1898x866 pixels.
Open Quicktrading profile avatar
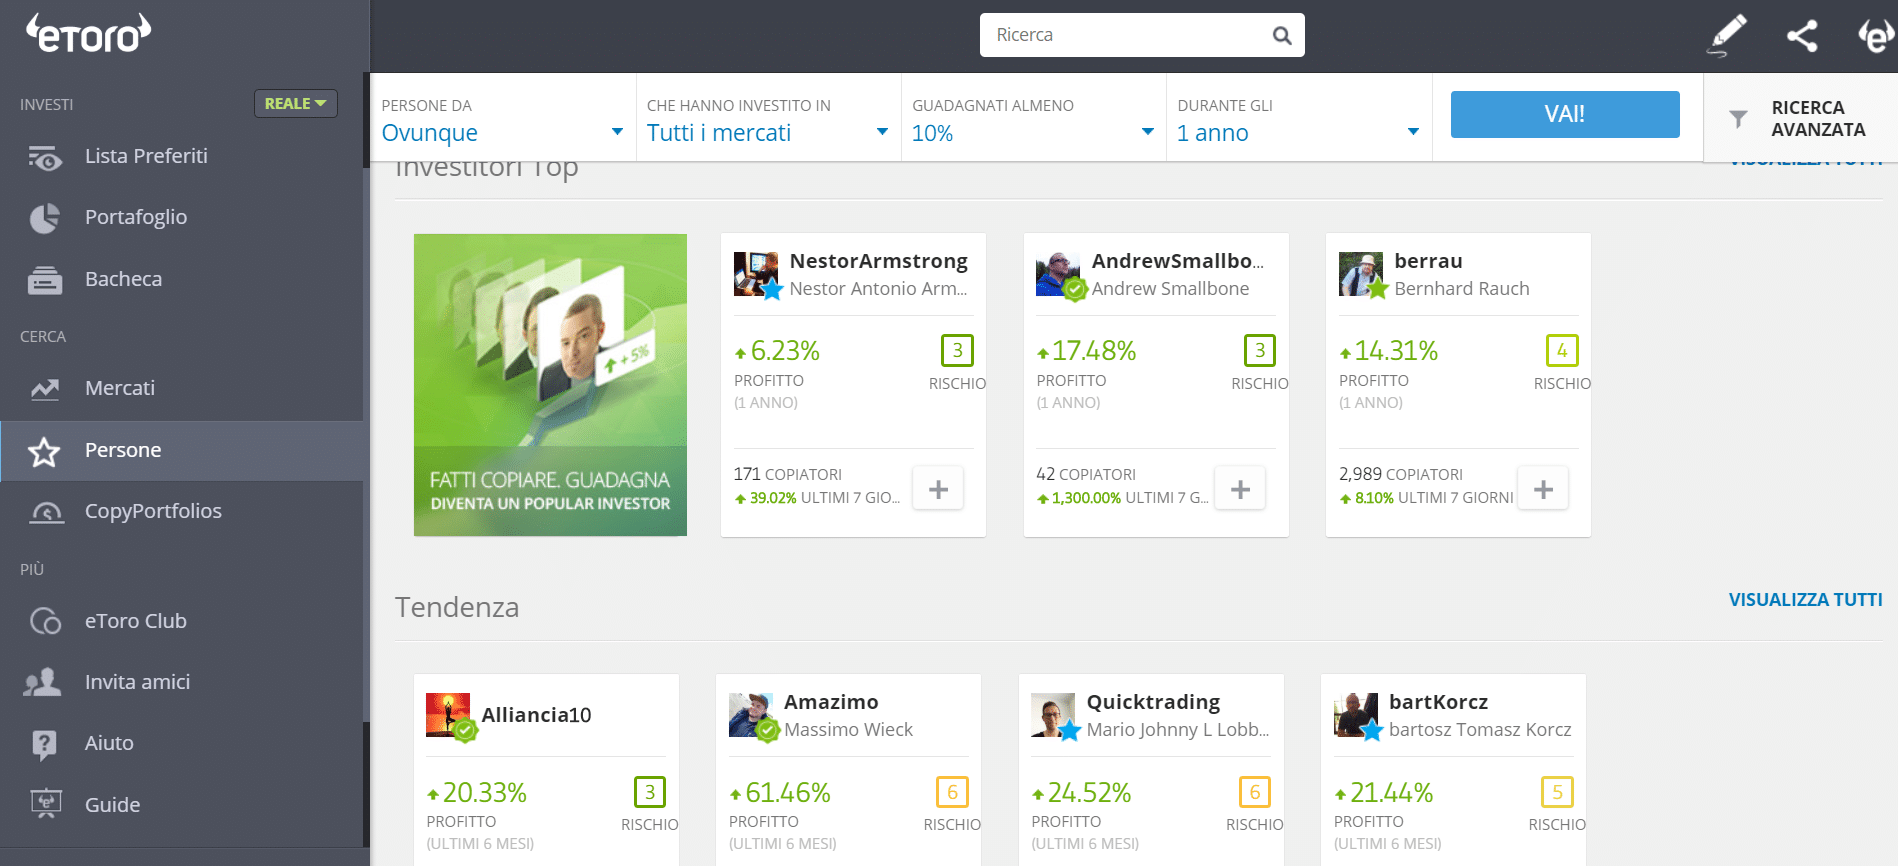coord(1053,715)
